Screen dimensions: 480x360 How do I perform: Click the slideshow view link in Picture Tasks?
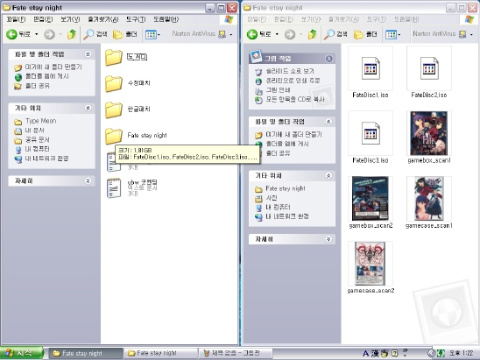pos(290,71)
